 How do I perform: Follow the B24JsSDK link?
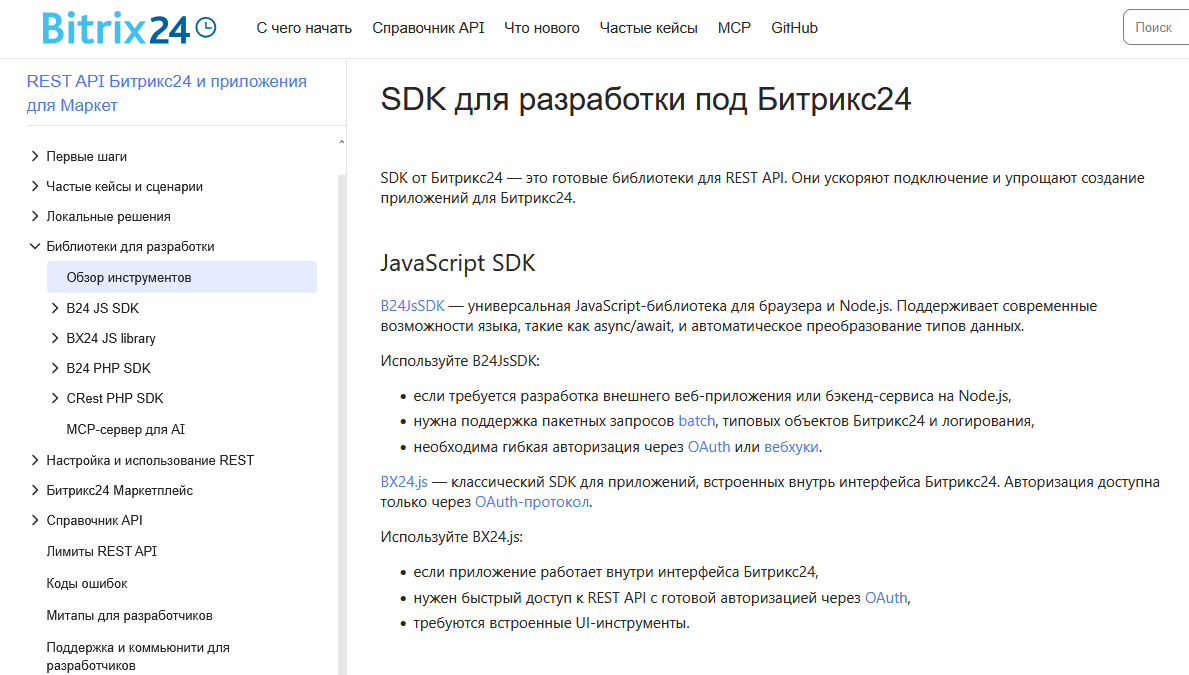click(x=413, y=306)
